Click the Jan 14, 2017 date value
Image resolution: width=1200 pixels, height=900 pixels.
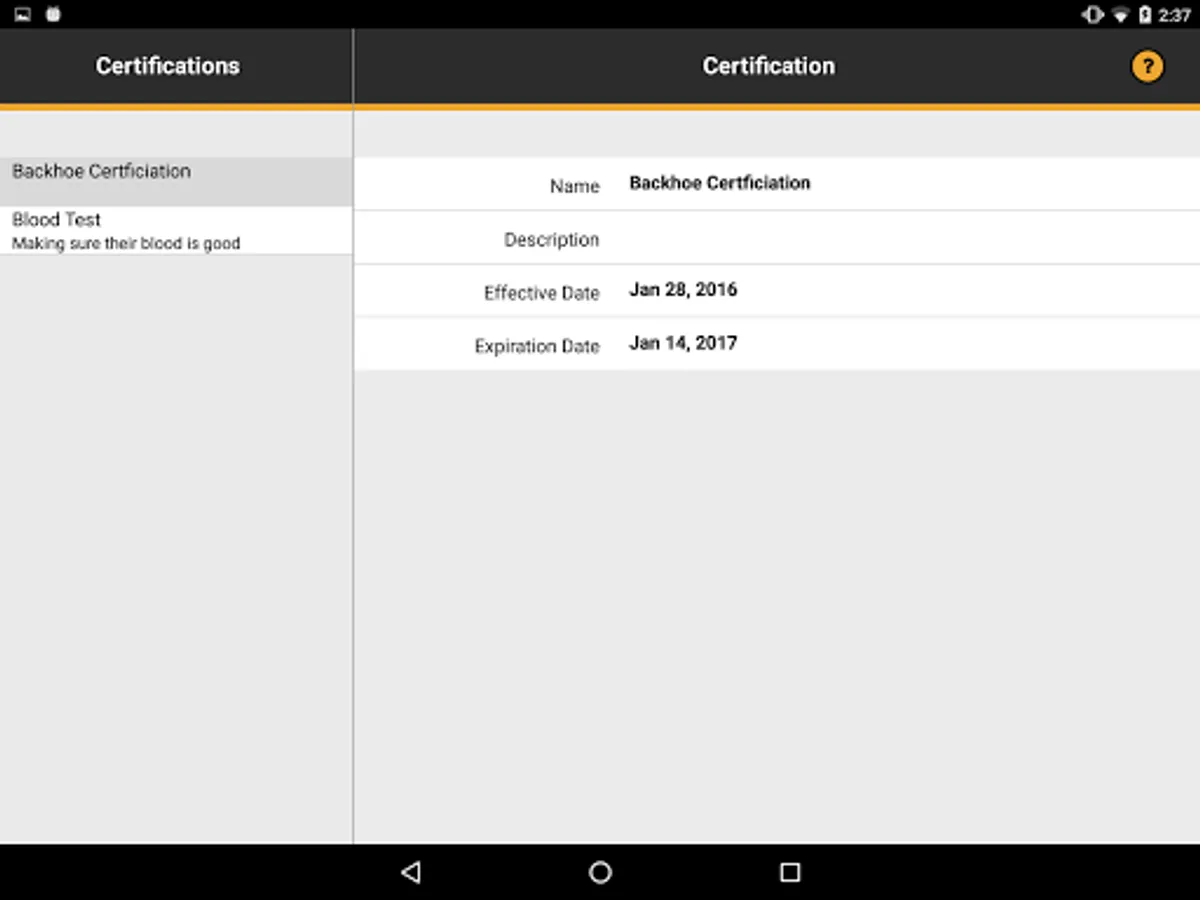[683, 343]
